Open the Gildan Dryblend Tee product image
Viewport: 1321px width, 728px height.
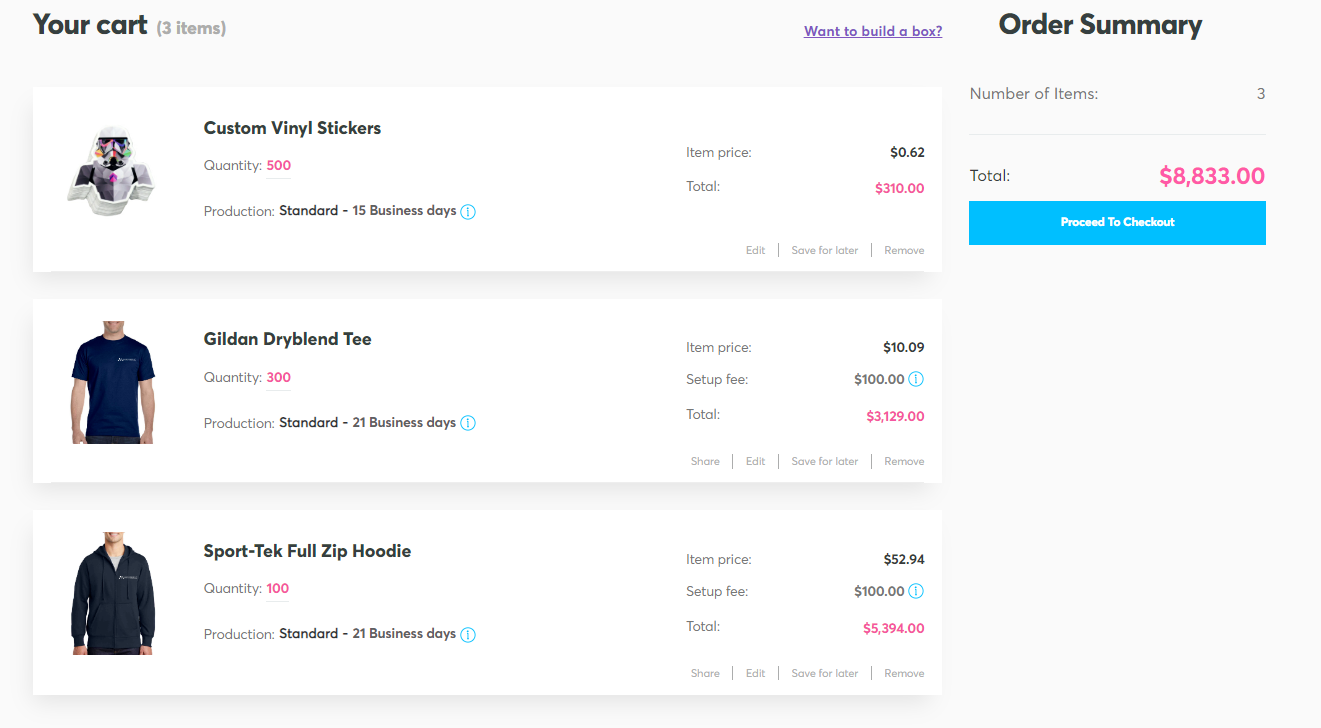(x=112, y=382)
